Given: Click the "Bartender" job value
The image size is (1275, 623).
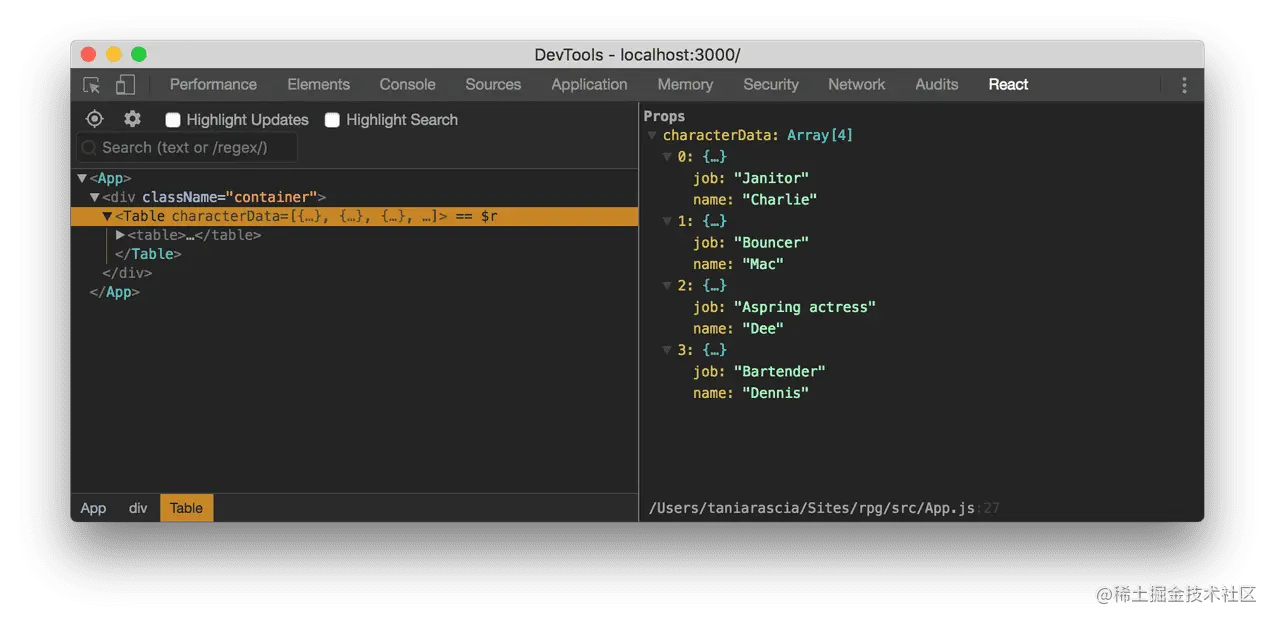Looking at the screenshot, I should (x=780, y=371).
